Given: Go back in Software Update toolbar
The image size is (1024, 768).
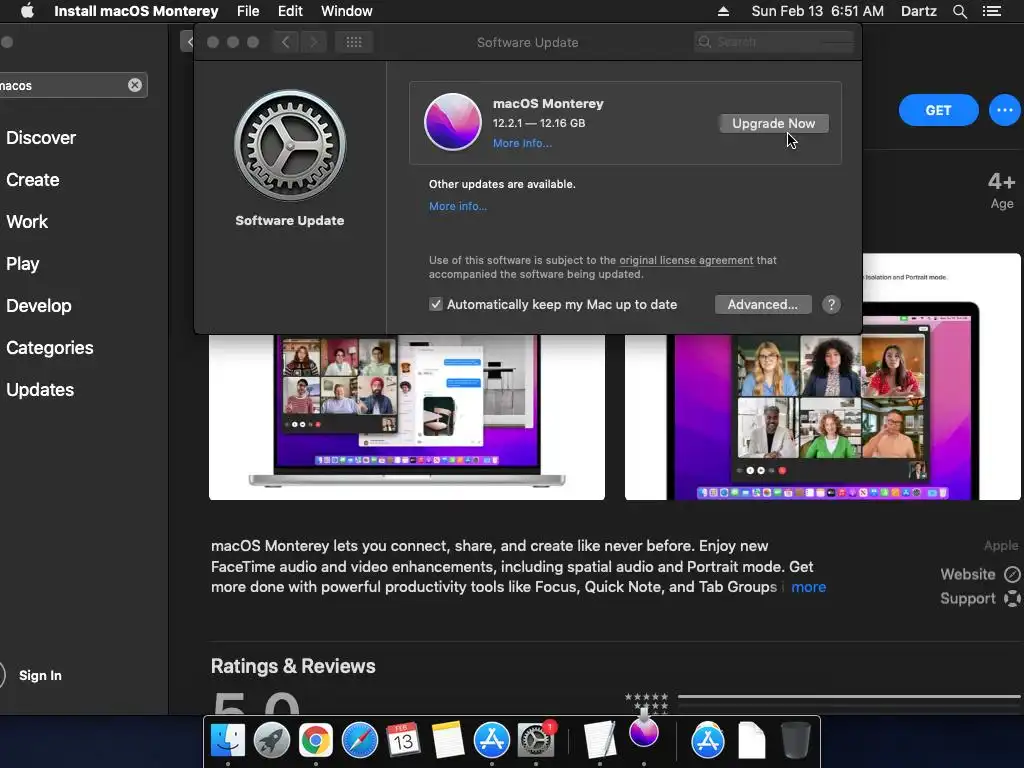Looking at the screenshot, I should coord(285,42).
